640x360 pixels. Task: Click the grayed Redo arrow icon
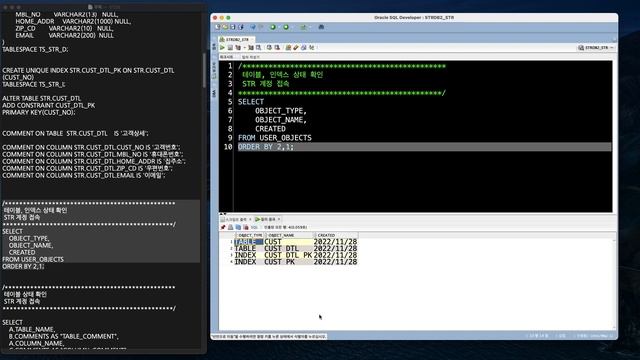pyautogui.click(x=261, y=27)
